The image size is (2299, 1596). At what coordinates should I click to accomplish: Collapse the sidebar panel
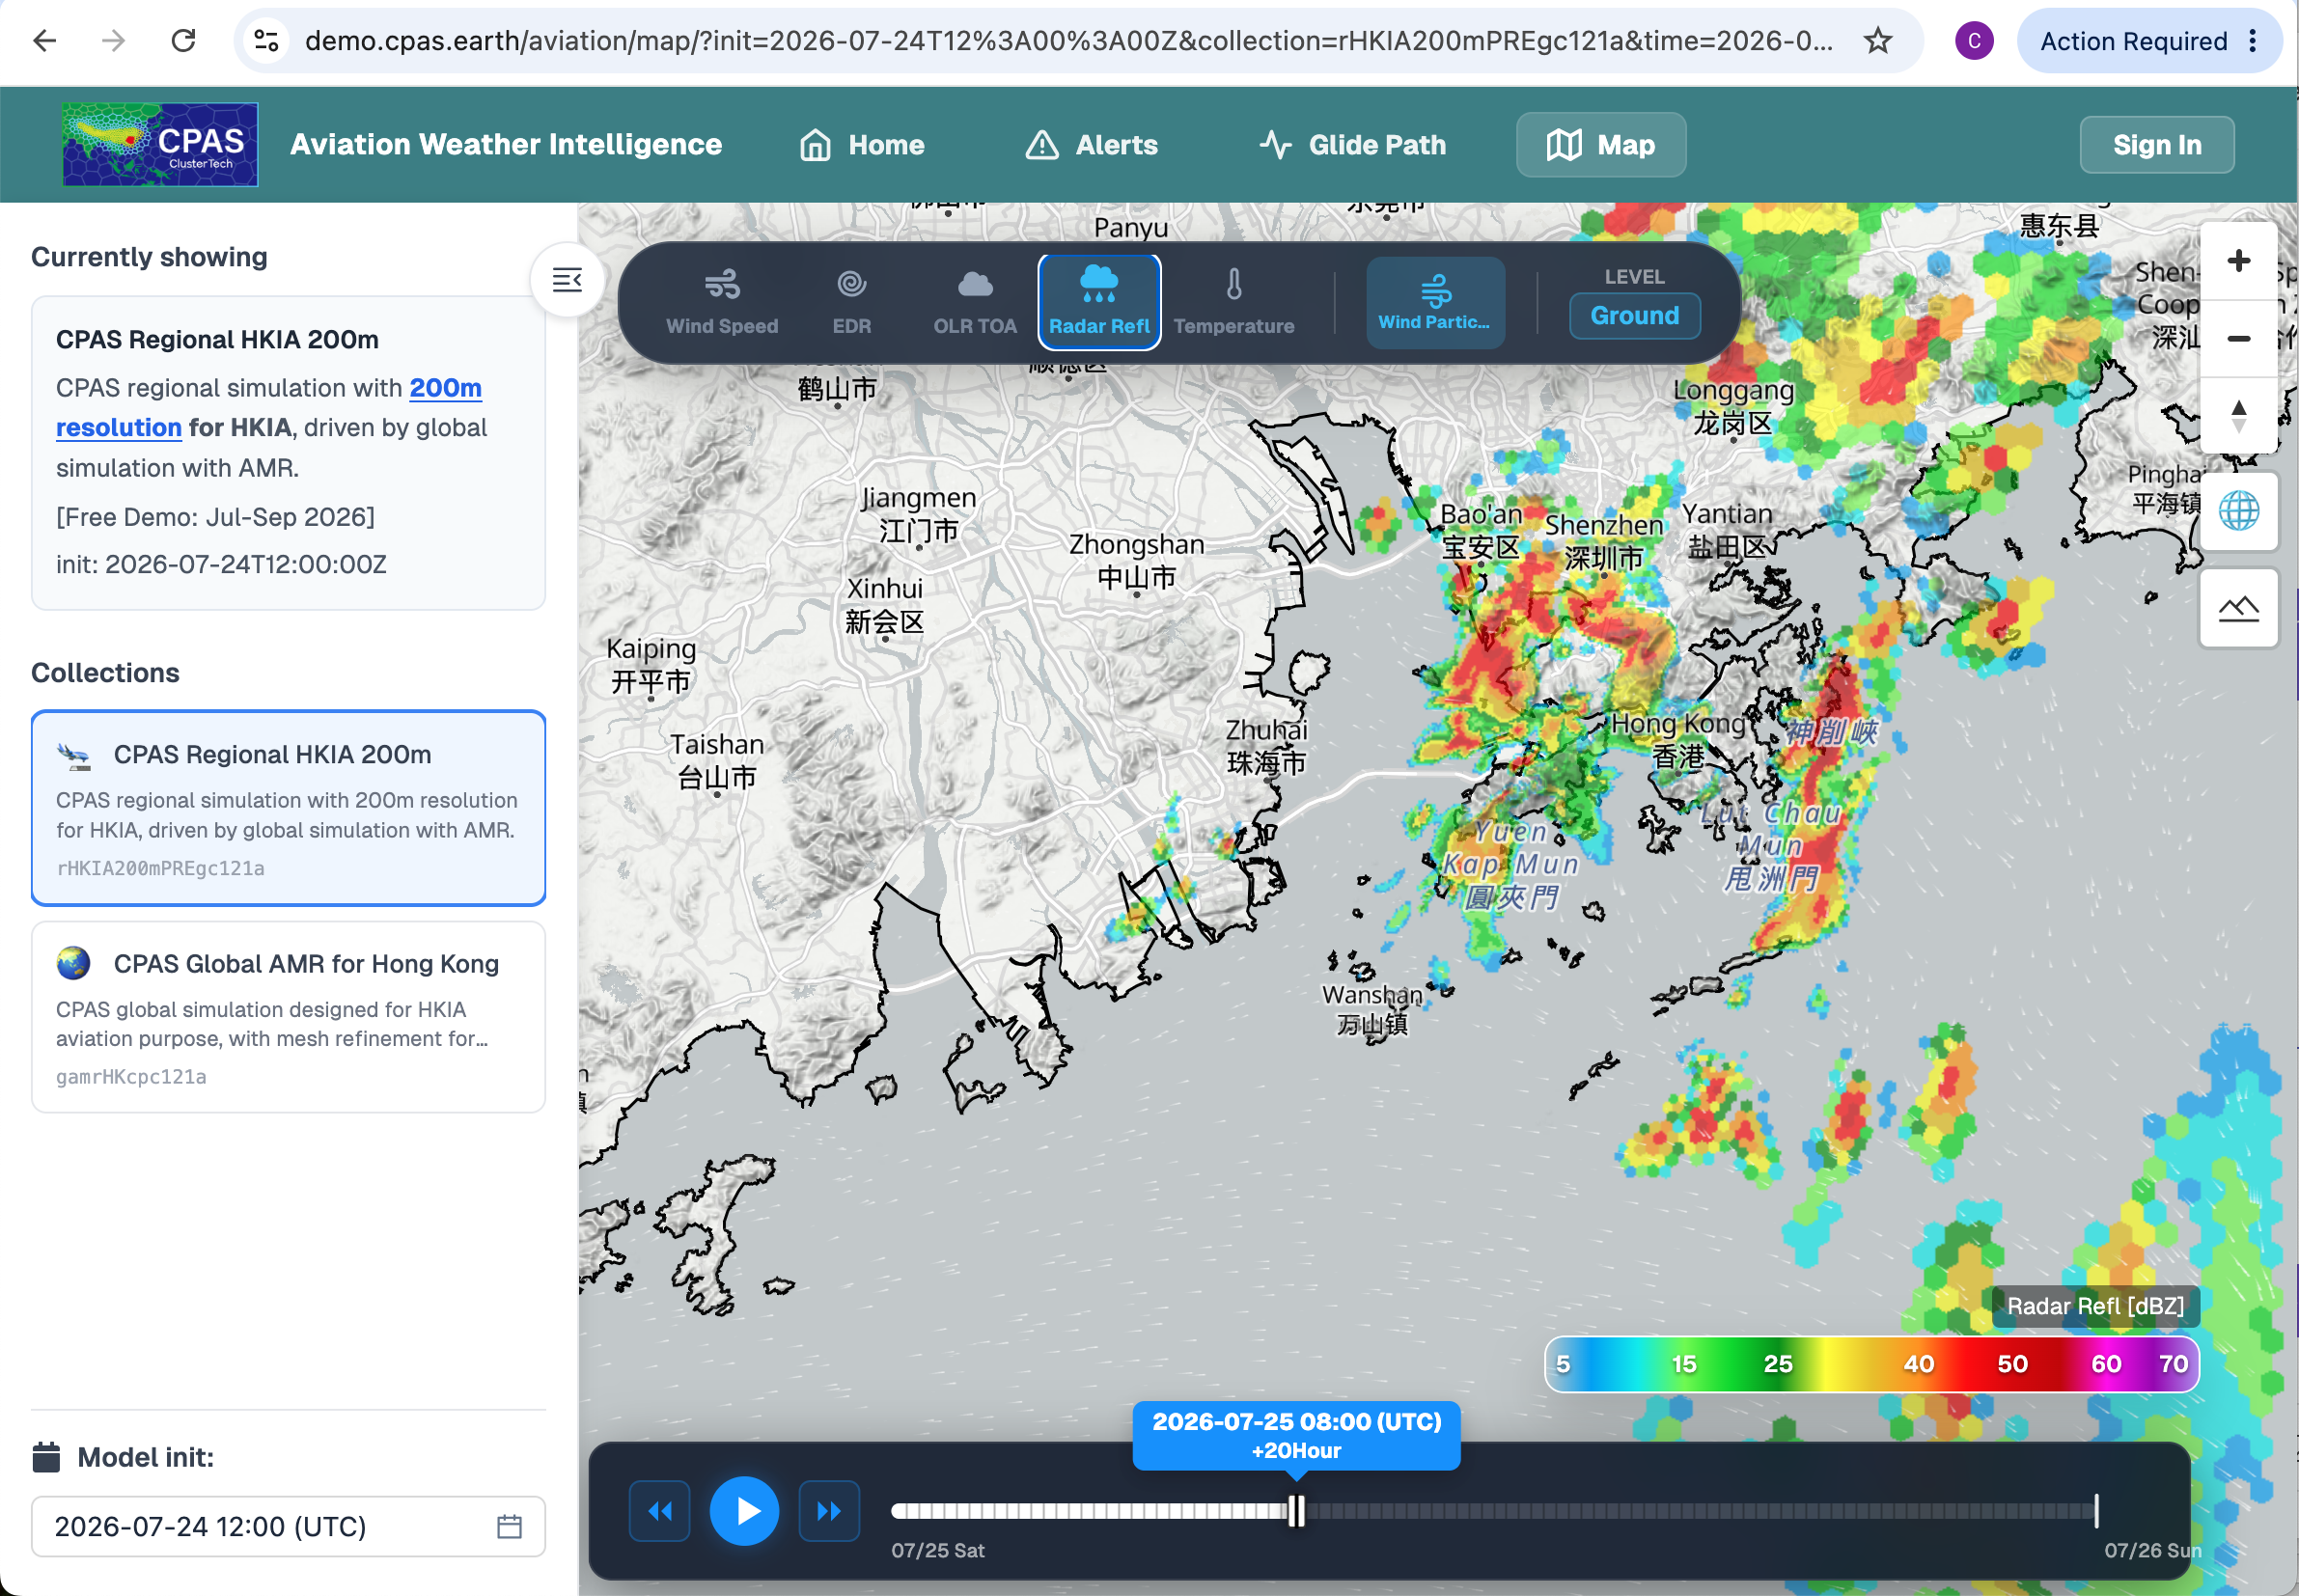567,280
